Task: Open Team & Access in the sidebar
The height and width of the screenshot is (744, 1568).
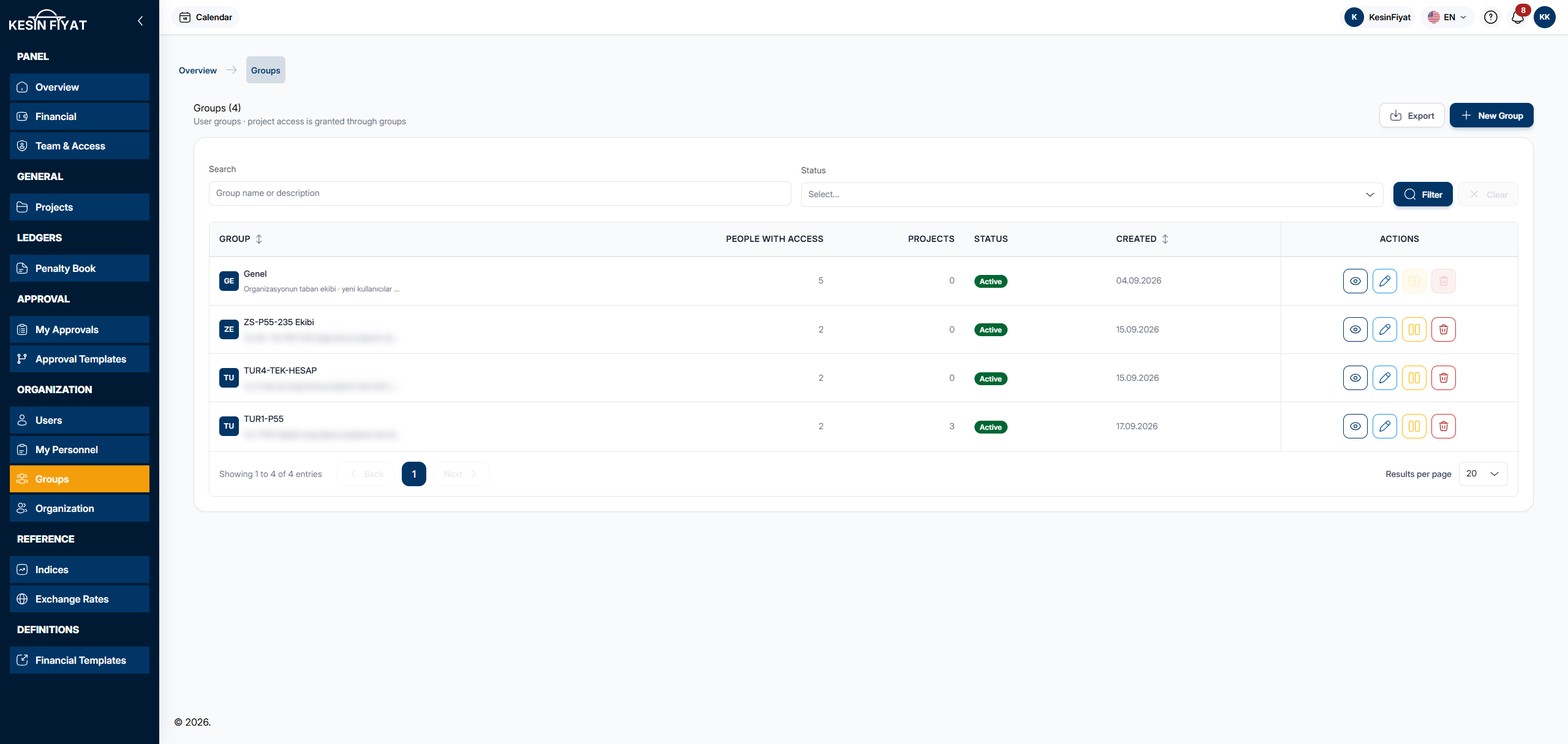Action: pyautogui.click(x=79, y=146)
